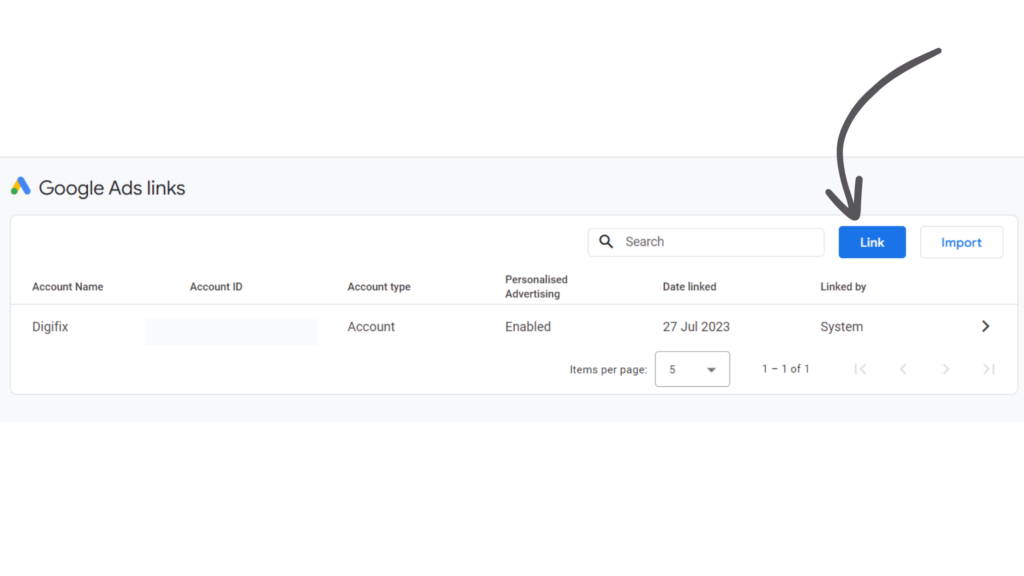The width and height of the screenshot is (1024, 576).
Task: Focus the Search input field
Action: [x=706, y=242]
